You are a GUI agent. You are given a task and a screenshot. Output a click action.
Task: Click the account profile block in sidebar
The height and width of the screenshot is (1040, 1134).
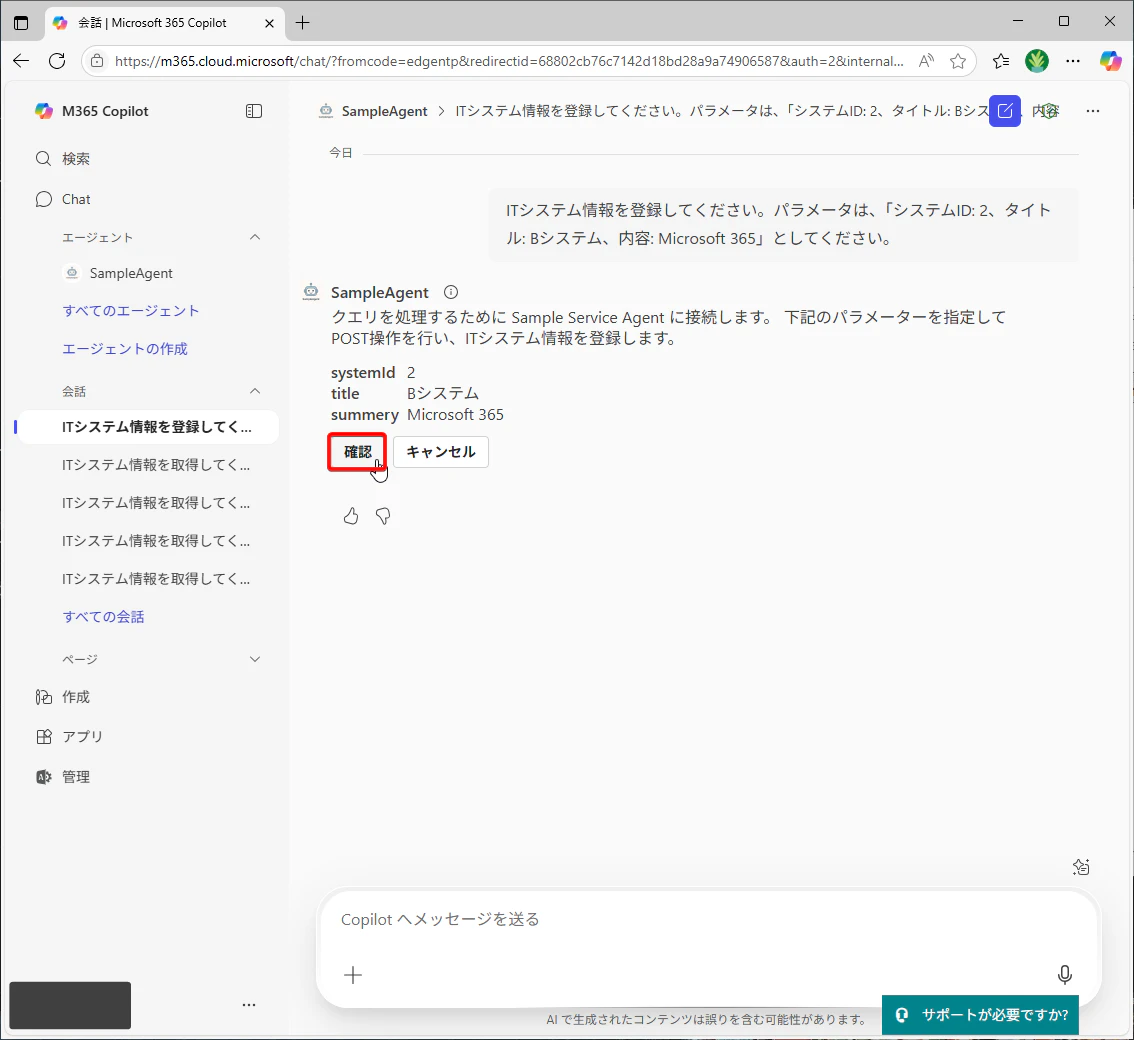70,1005
